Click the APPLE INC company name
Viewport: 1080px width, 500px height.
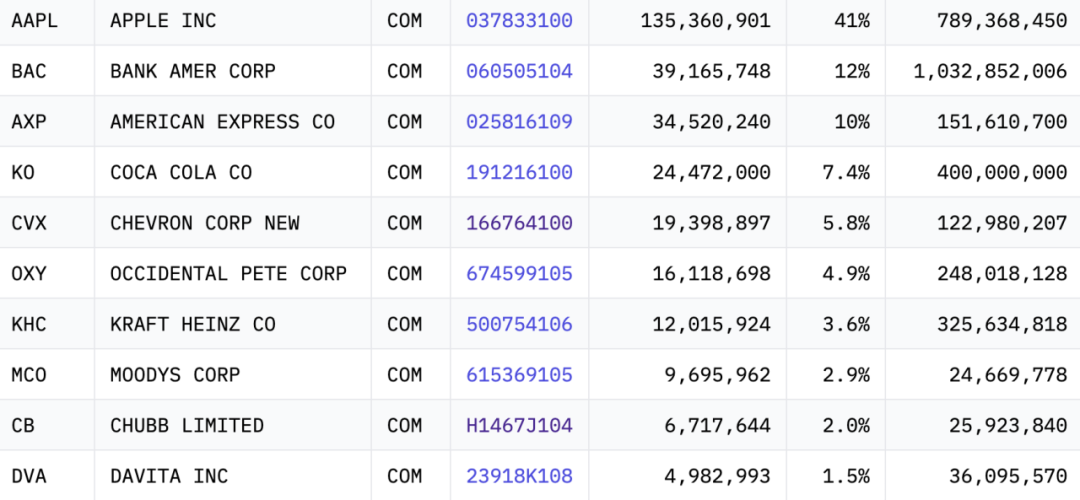[x=163, y=21]
